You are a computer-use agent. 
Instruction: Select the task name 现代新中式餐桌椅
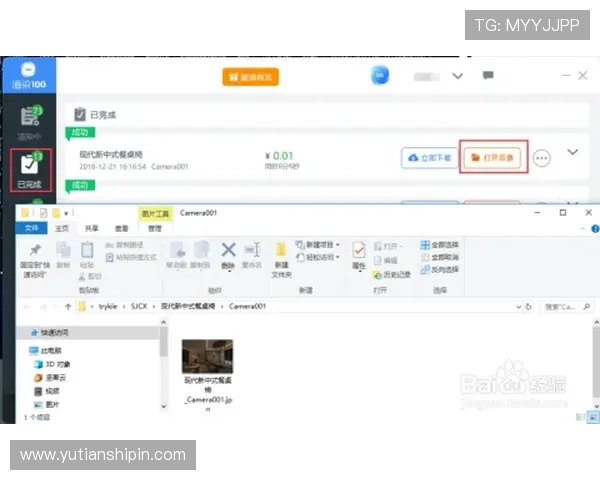click(x=111, y=154)
